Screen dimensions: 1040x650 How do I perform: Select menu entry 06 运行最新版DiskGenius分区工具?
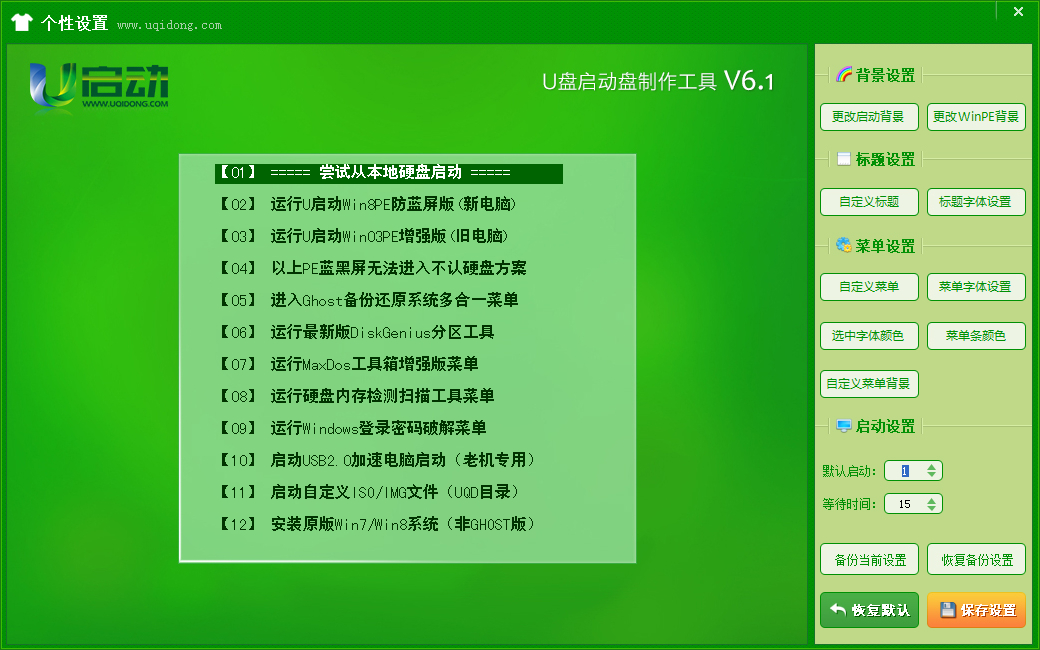356,332
